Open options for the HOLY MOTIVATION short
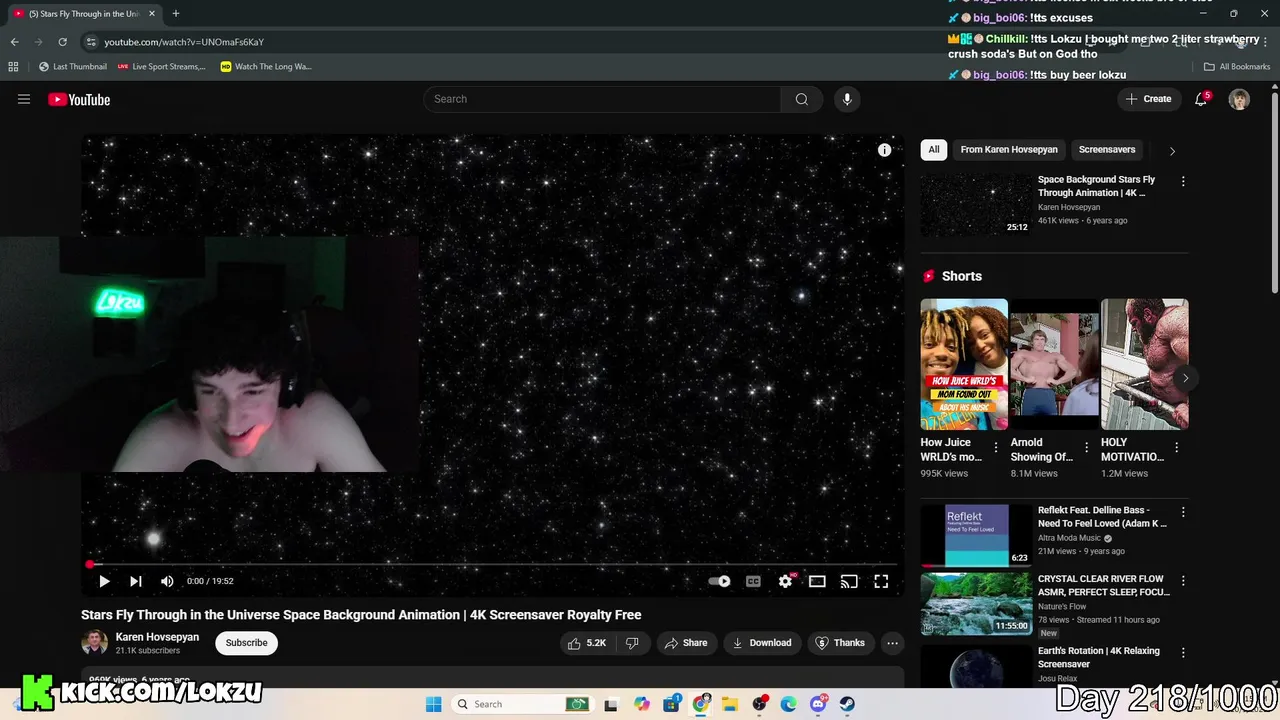 pyautogui.click(x=1177, y=448)
